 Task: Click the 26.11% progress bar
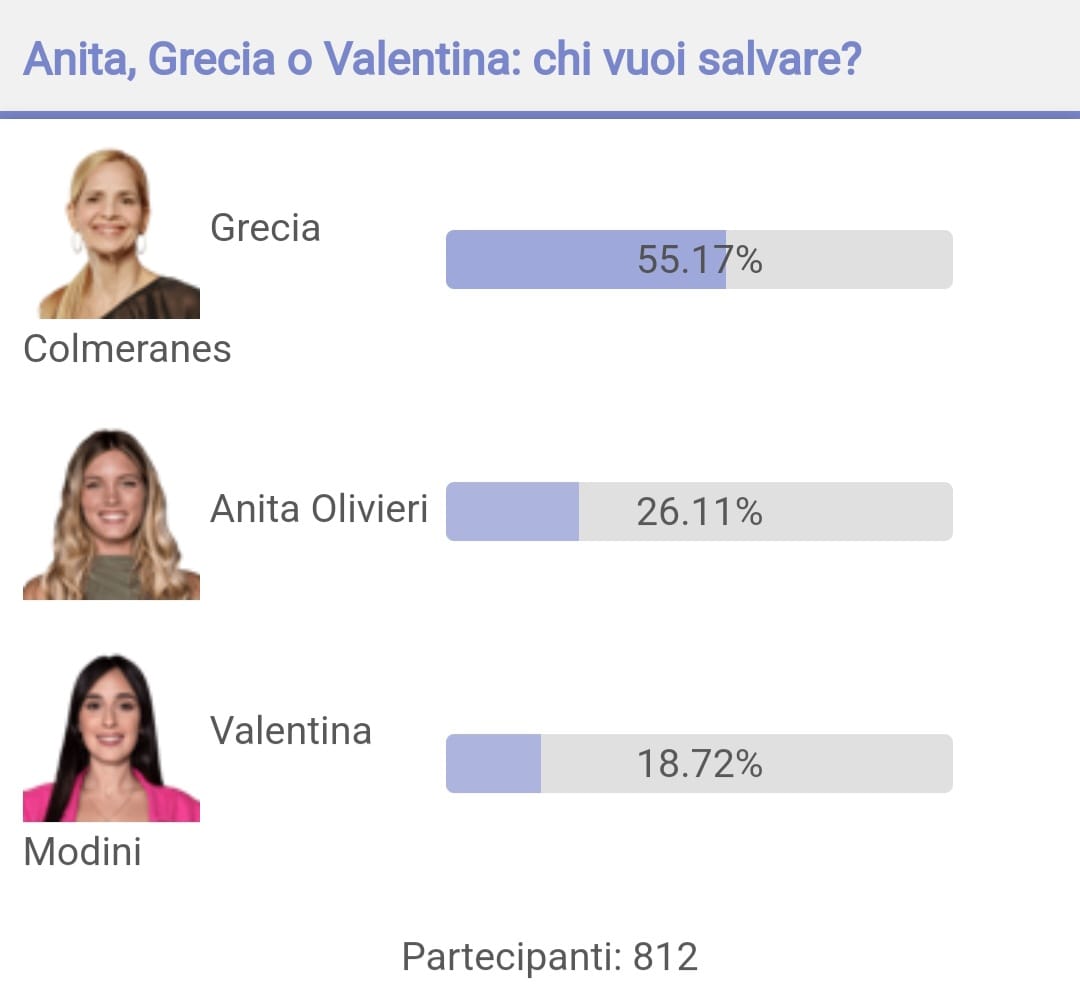point(699,512)
